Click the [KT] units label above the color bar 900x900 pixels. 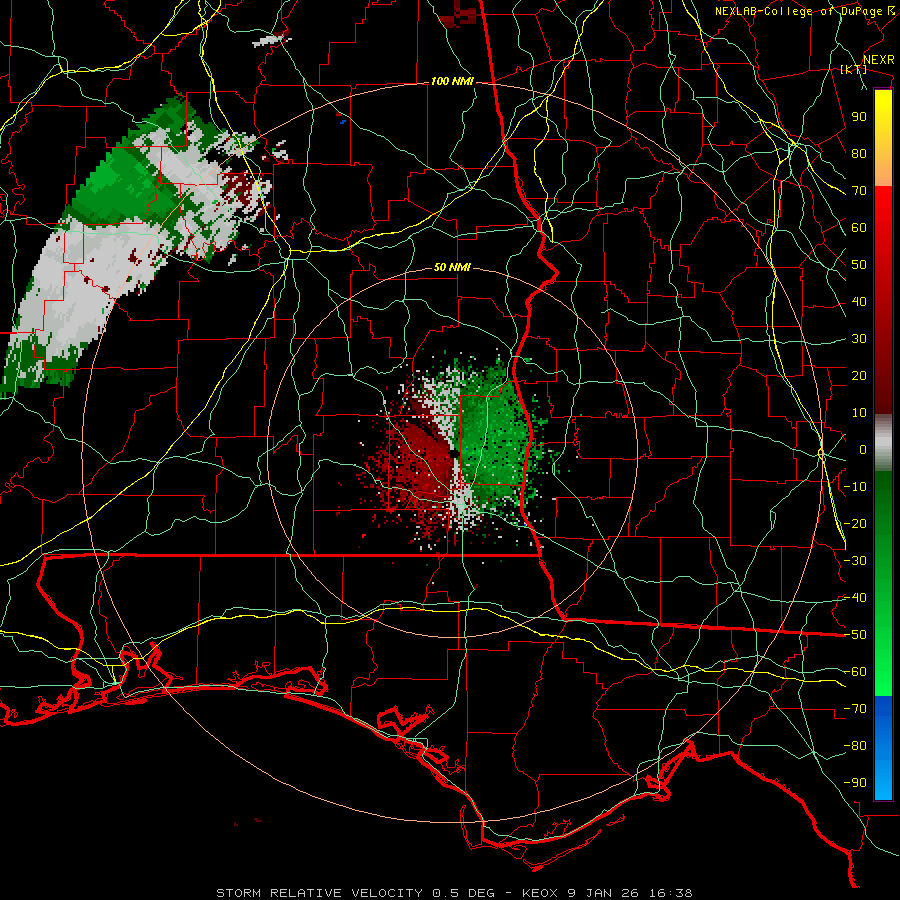[x=854, y=69]
